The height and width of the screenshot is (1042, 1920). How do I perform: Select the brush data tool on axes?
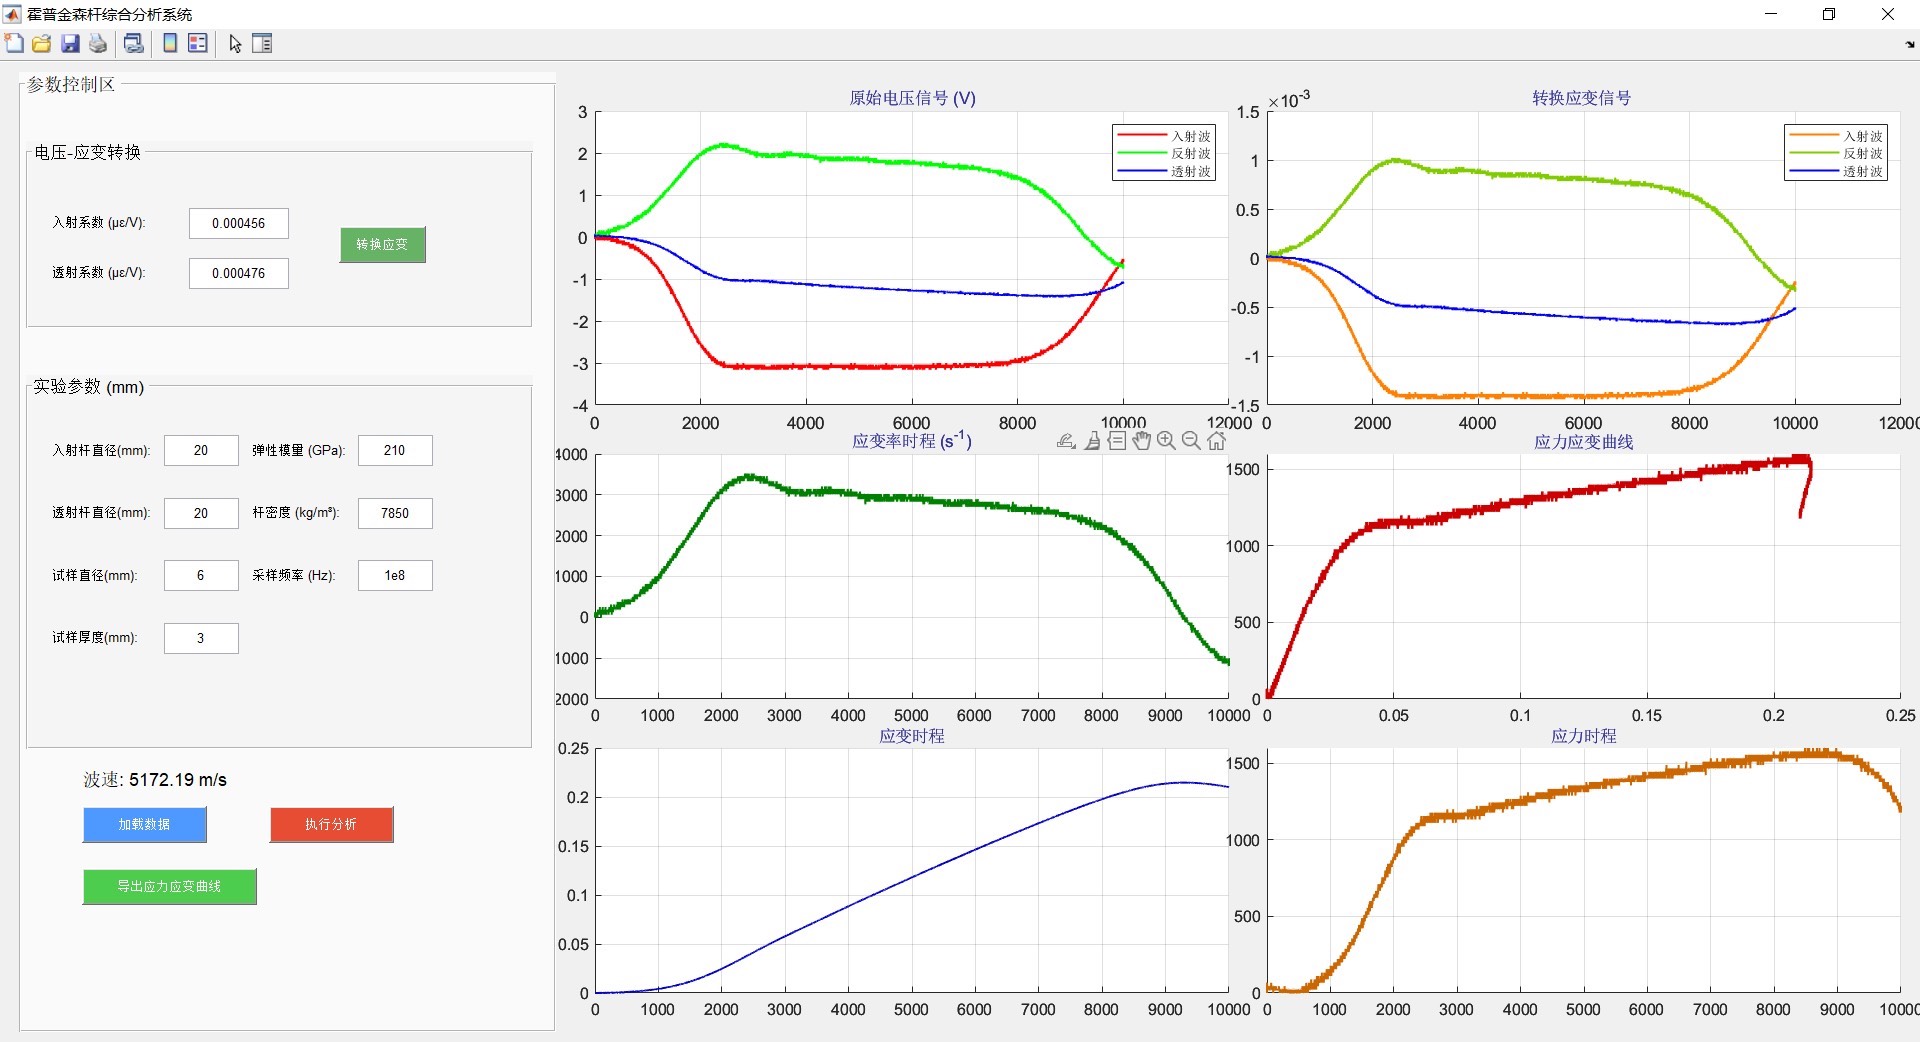[1092, 441]
